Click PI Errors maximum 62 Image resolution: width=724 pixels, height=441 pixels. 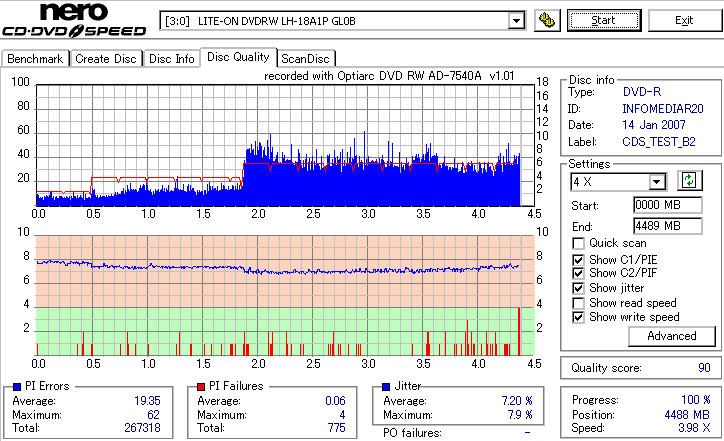[x=154, y=415]
